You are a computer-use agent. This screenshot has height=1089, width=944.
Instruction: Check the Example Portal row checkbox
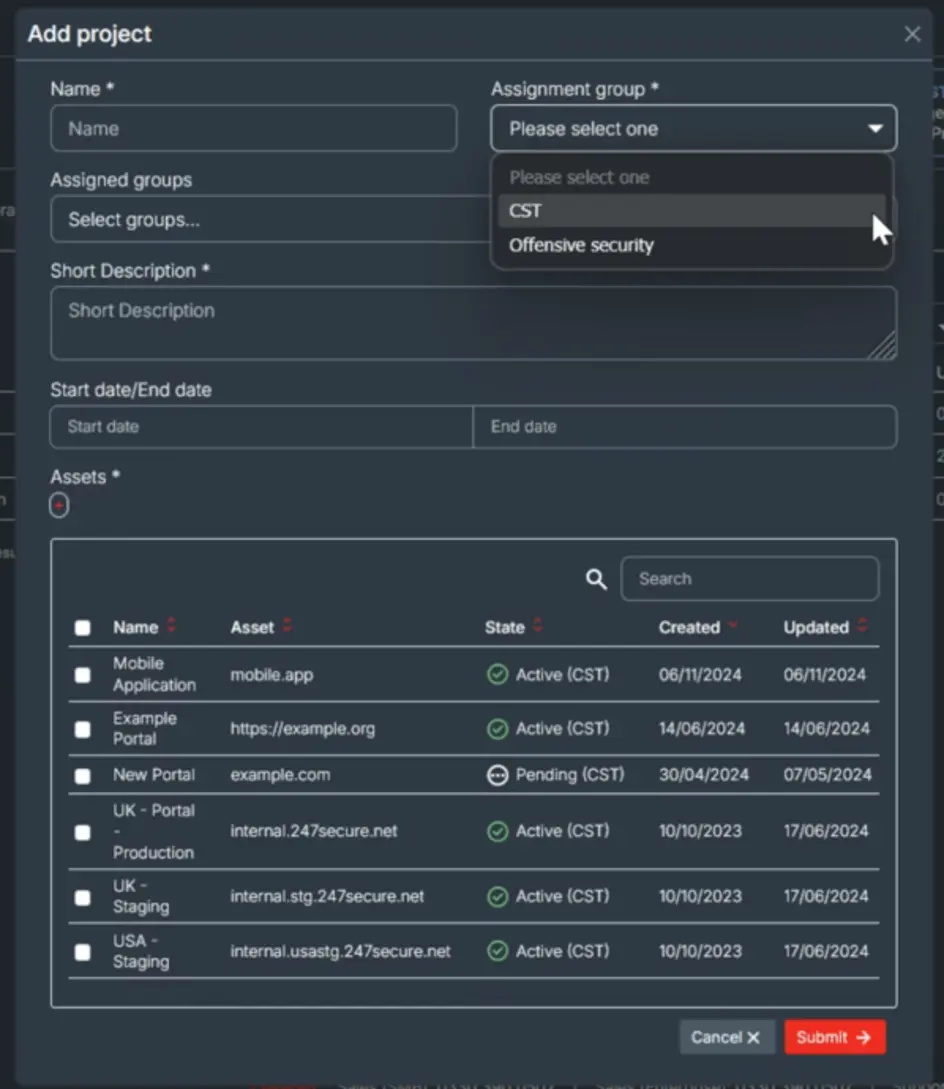(x=83, y=729)
